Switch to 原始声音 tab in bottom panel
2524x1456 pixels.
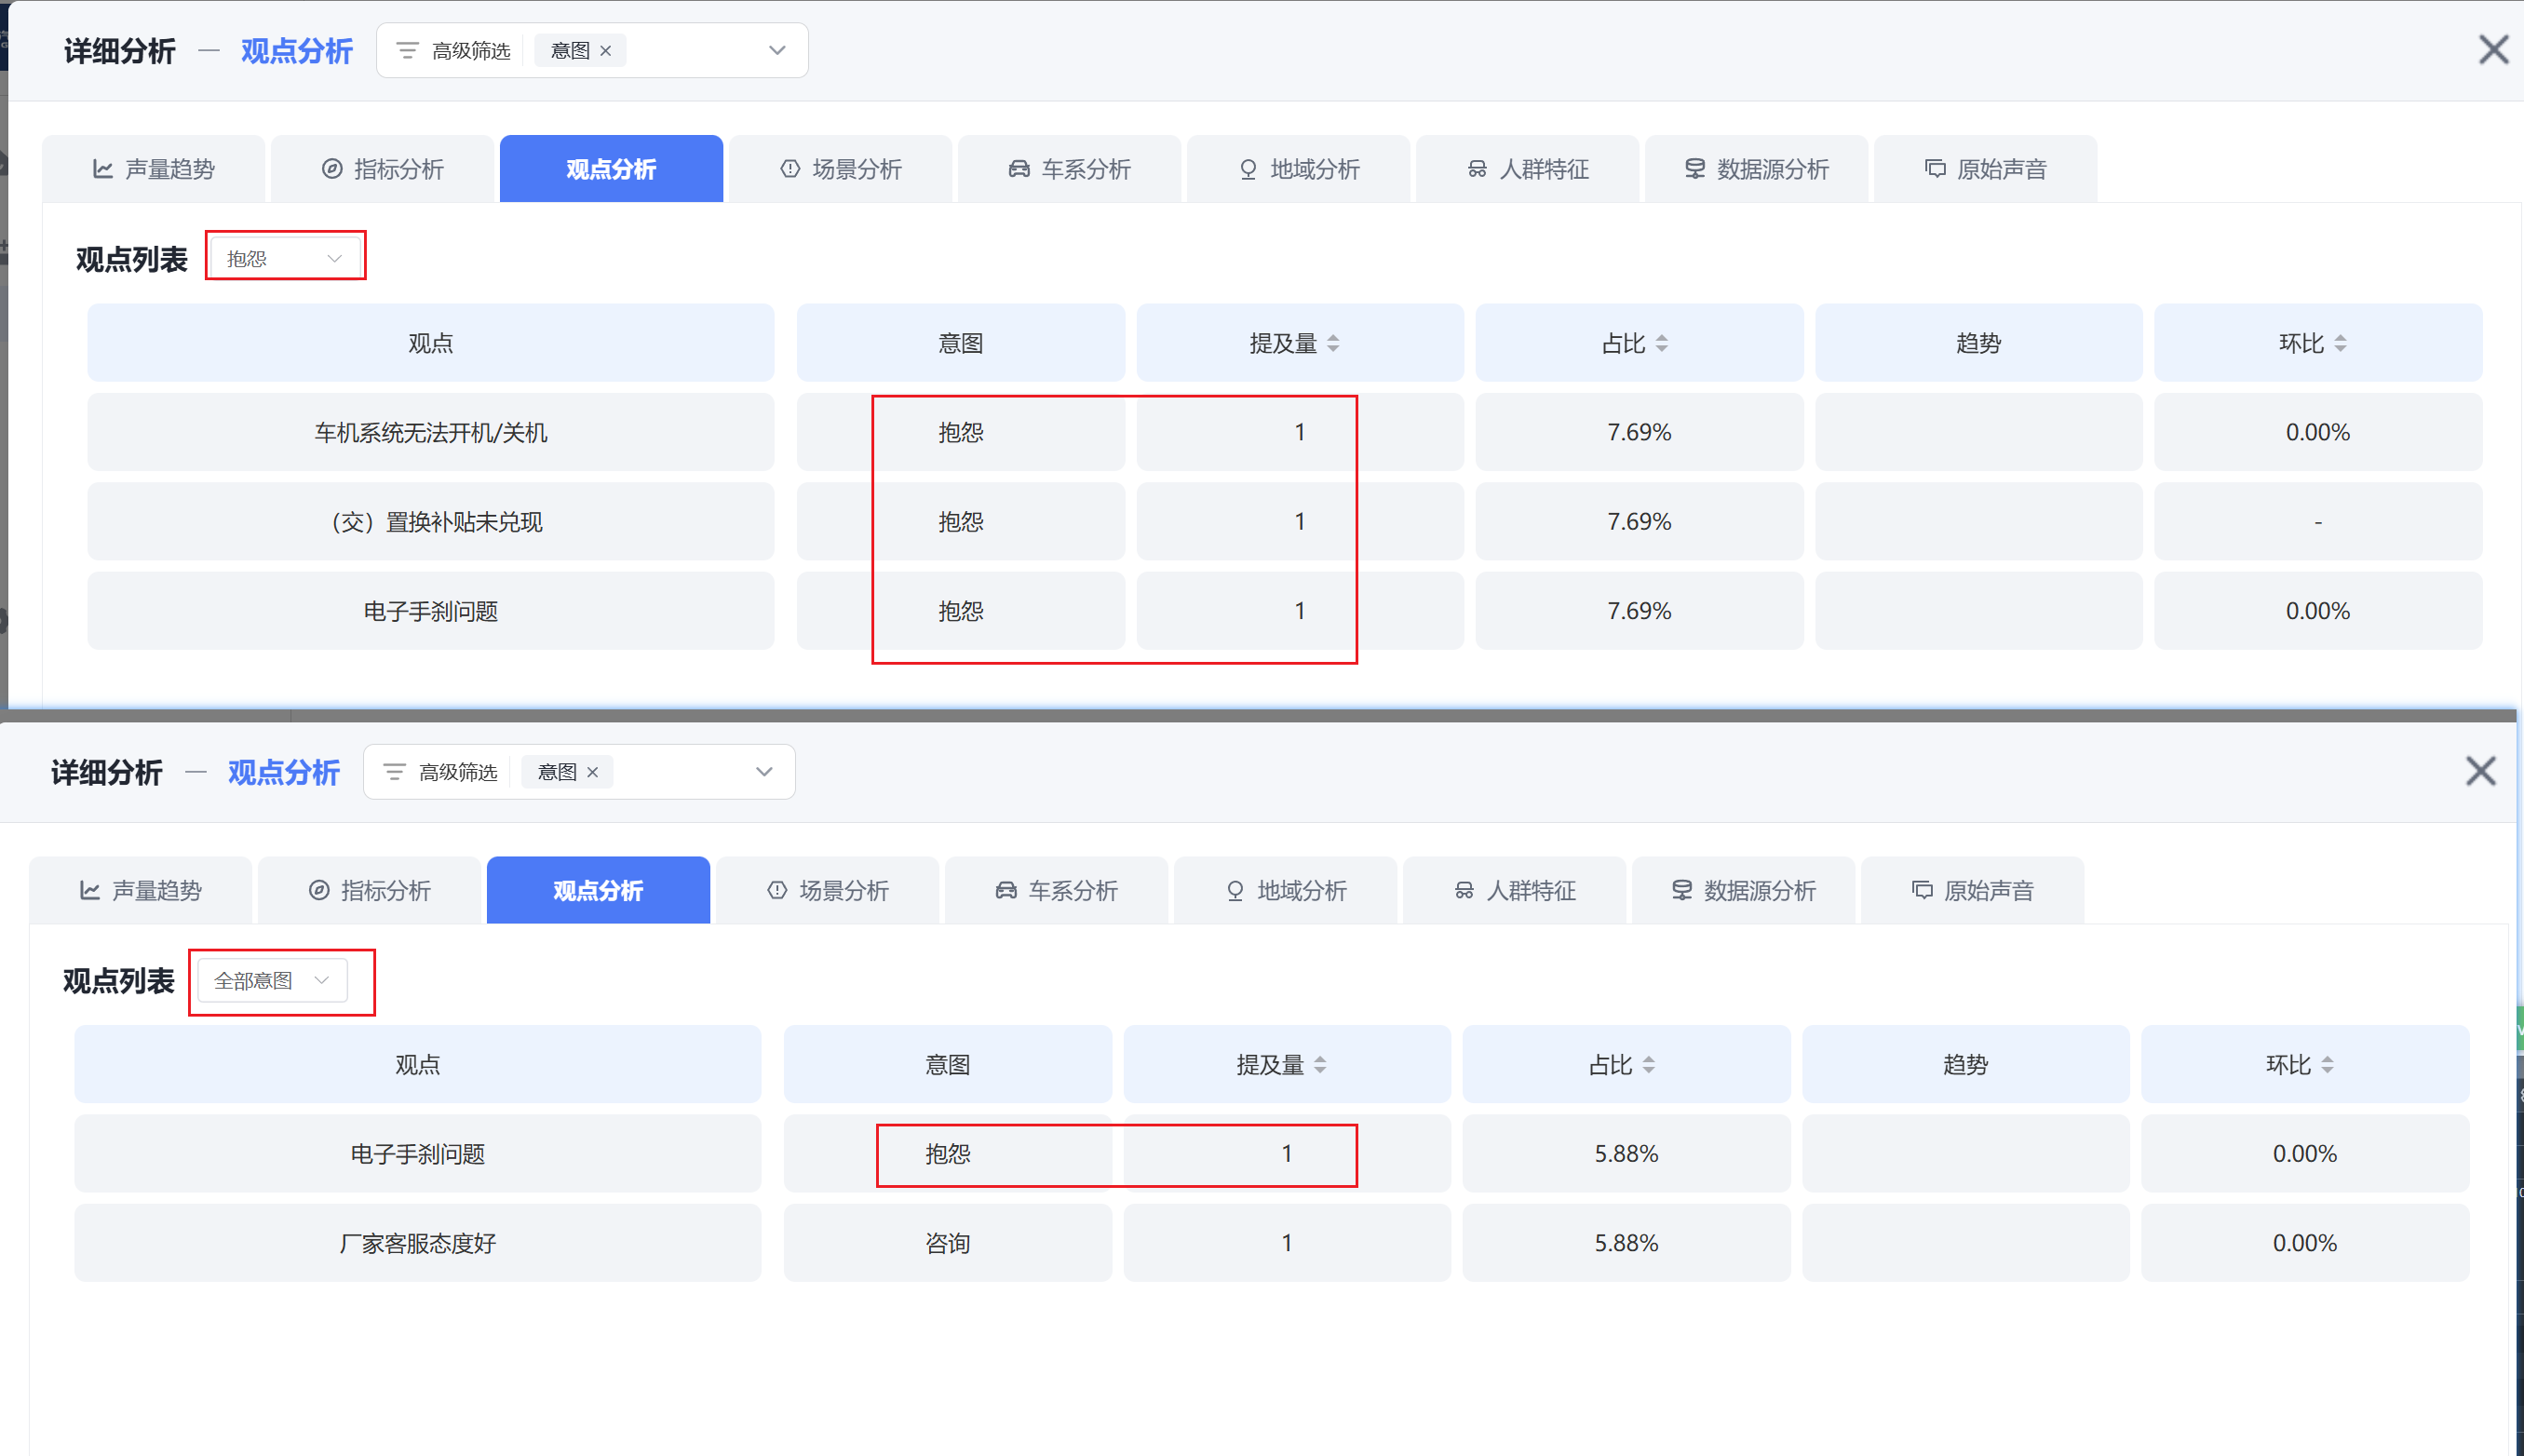pyautogui.click(x=1972, y=890)
